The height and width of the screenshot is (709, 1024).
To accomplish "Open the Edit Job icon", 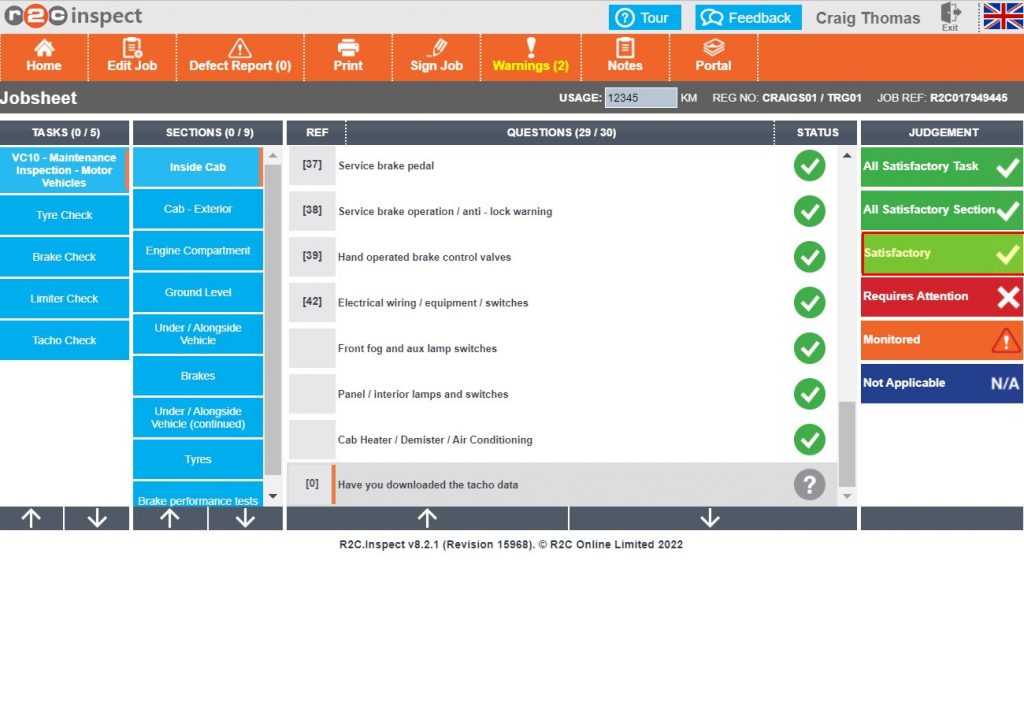I will pyautogui.click(x=131, y=58).
